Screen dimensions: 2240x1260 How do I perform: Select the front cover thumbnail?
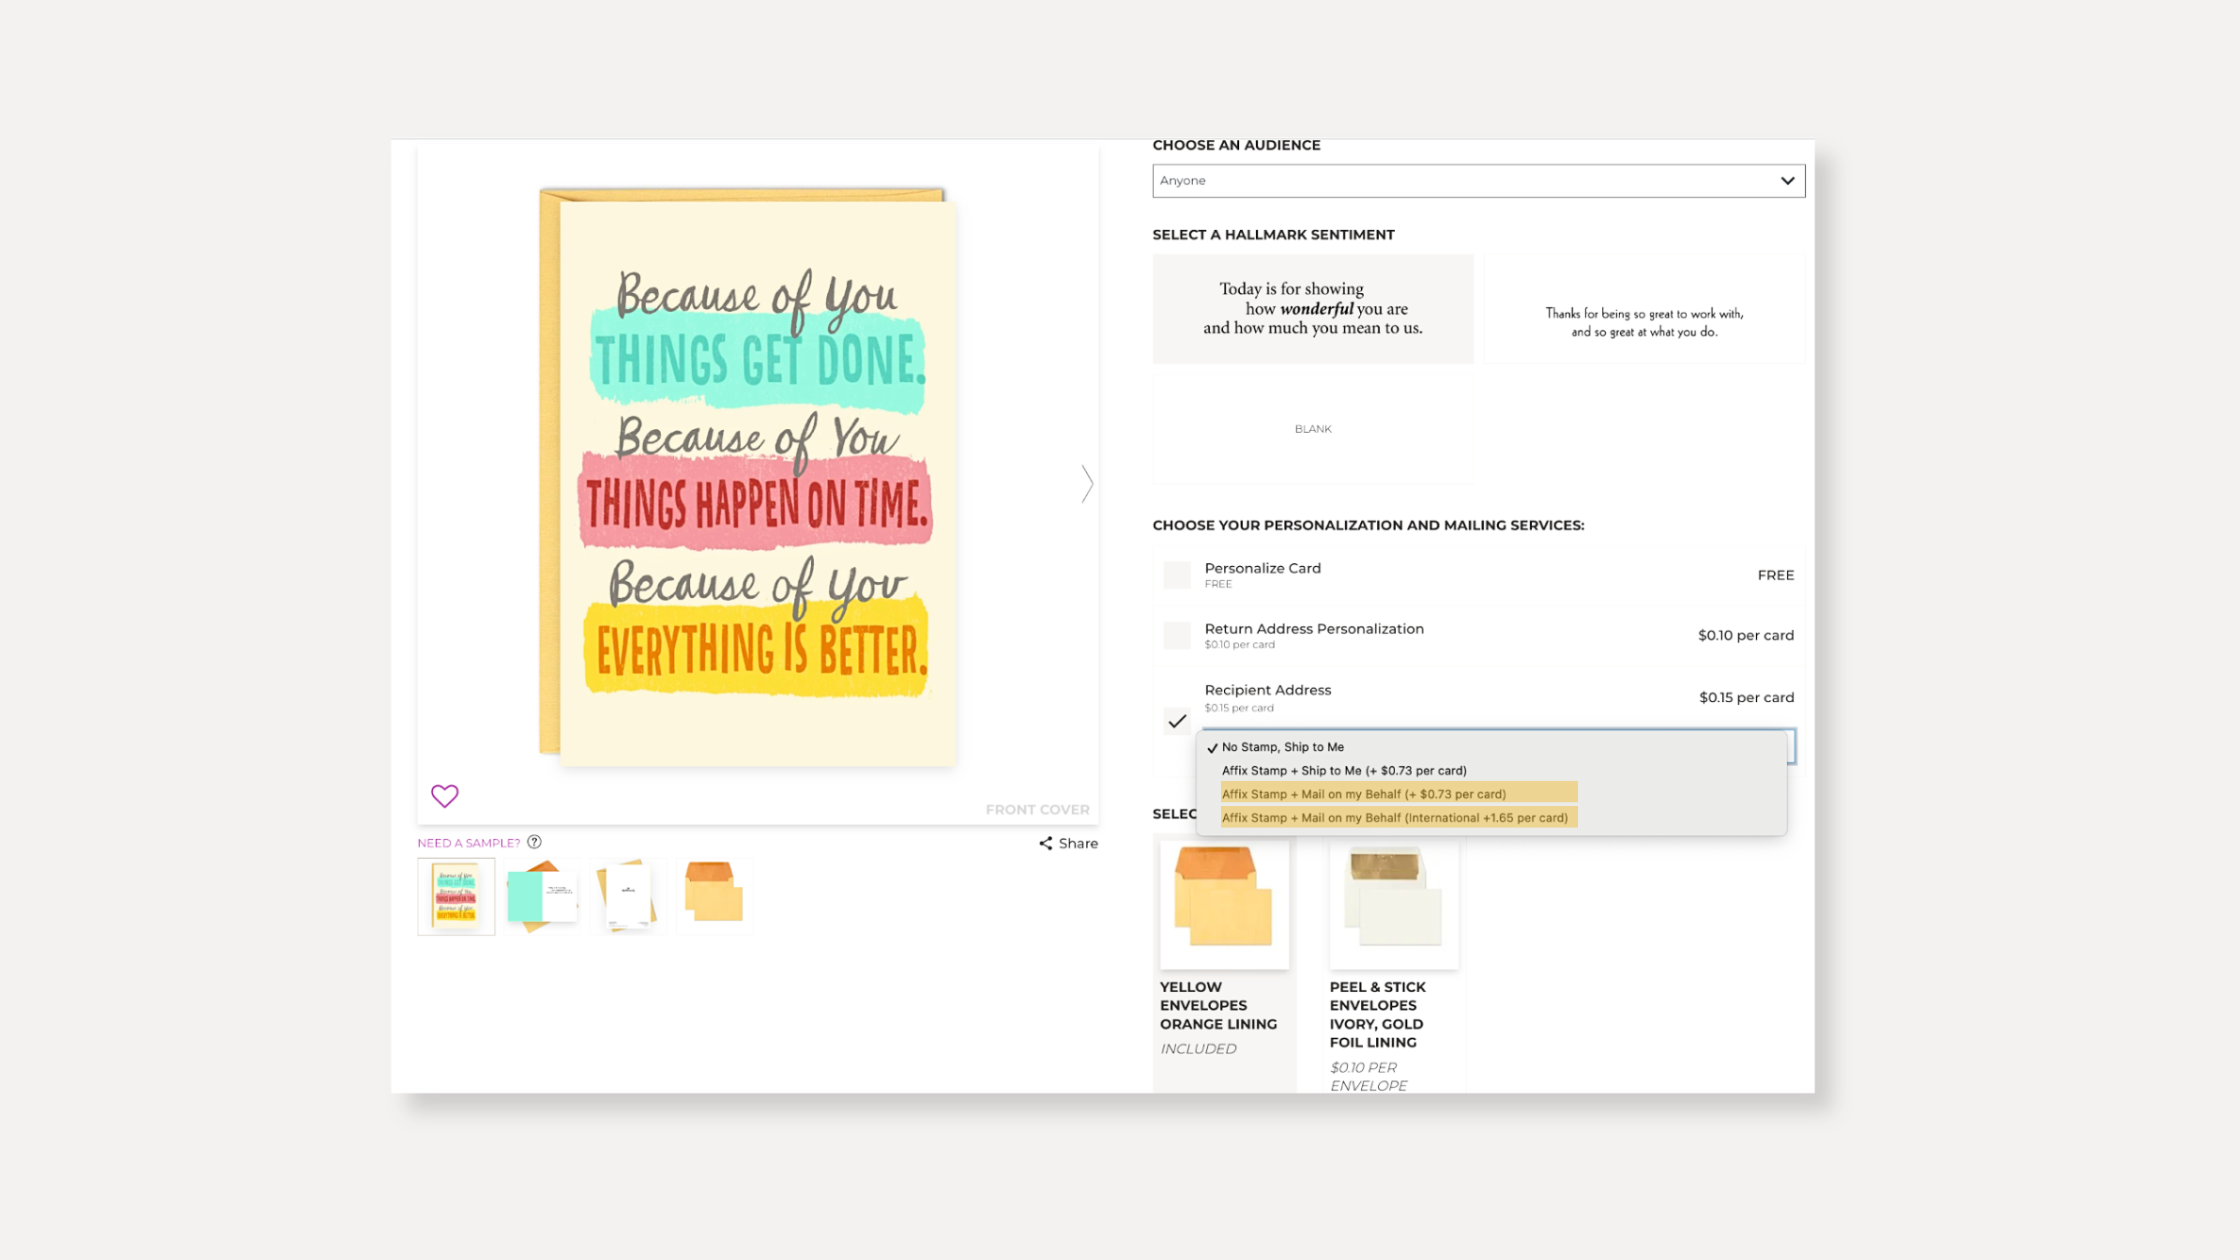pos(456,896)
